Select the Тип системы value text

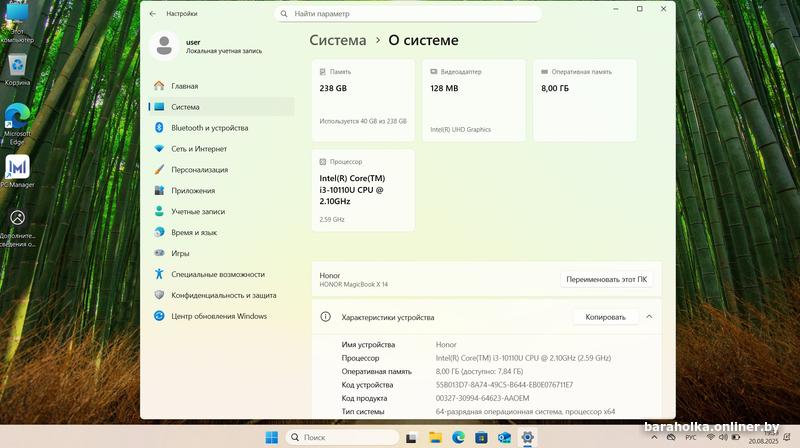pos(525,411)
